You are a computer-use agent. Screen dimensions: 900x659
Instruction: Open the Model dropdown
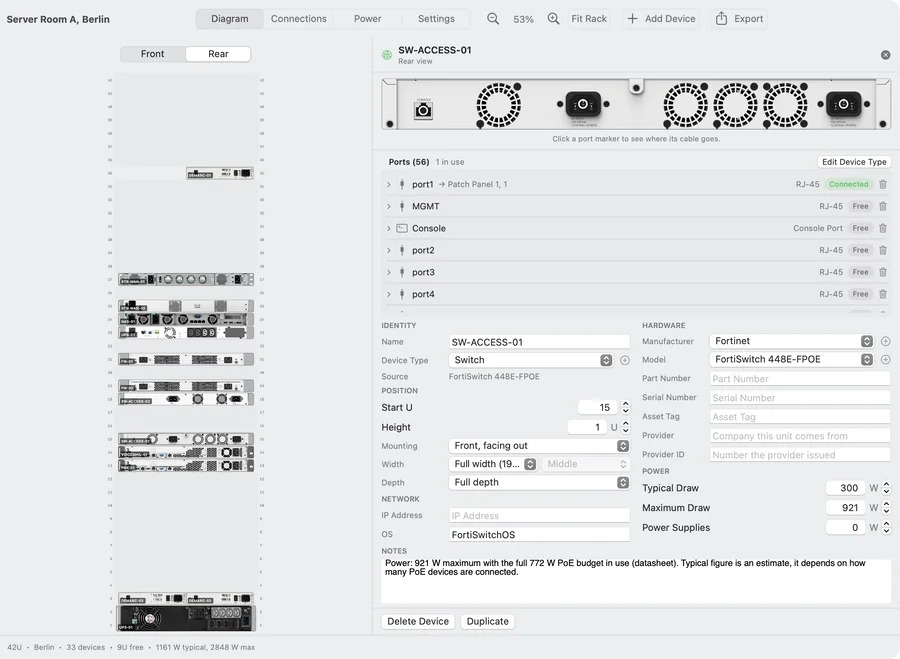(792, 359)
